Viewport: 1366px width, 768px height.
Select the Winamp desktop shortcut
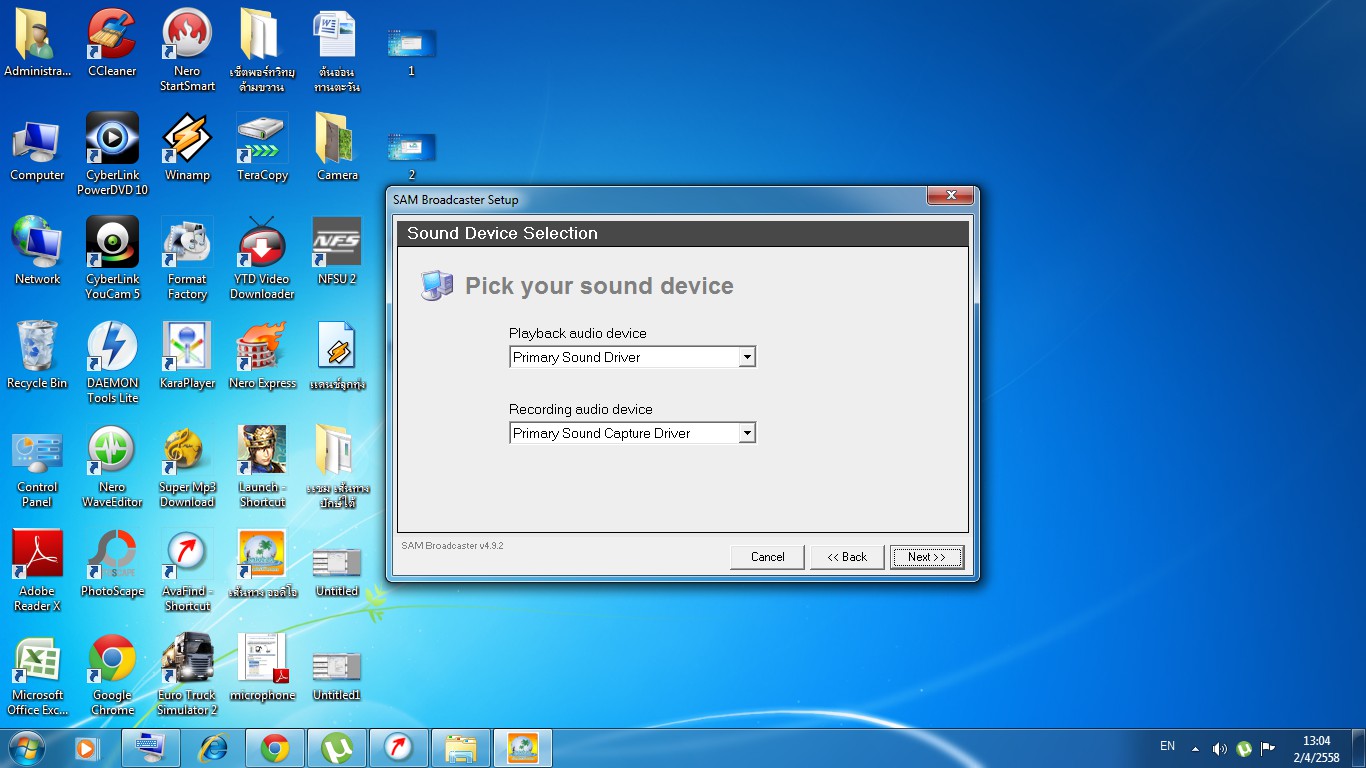(187, 148)
